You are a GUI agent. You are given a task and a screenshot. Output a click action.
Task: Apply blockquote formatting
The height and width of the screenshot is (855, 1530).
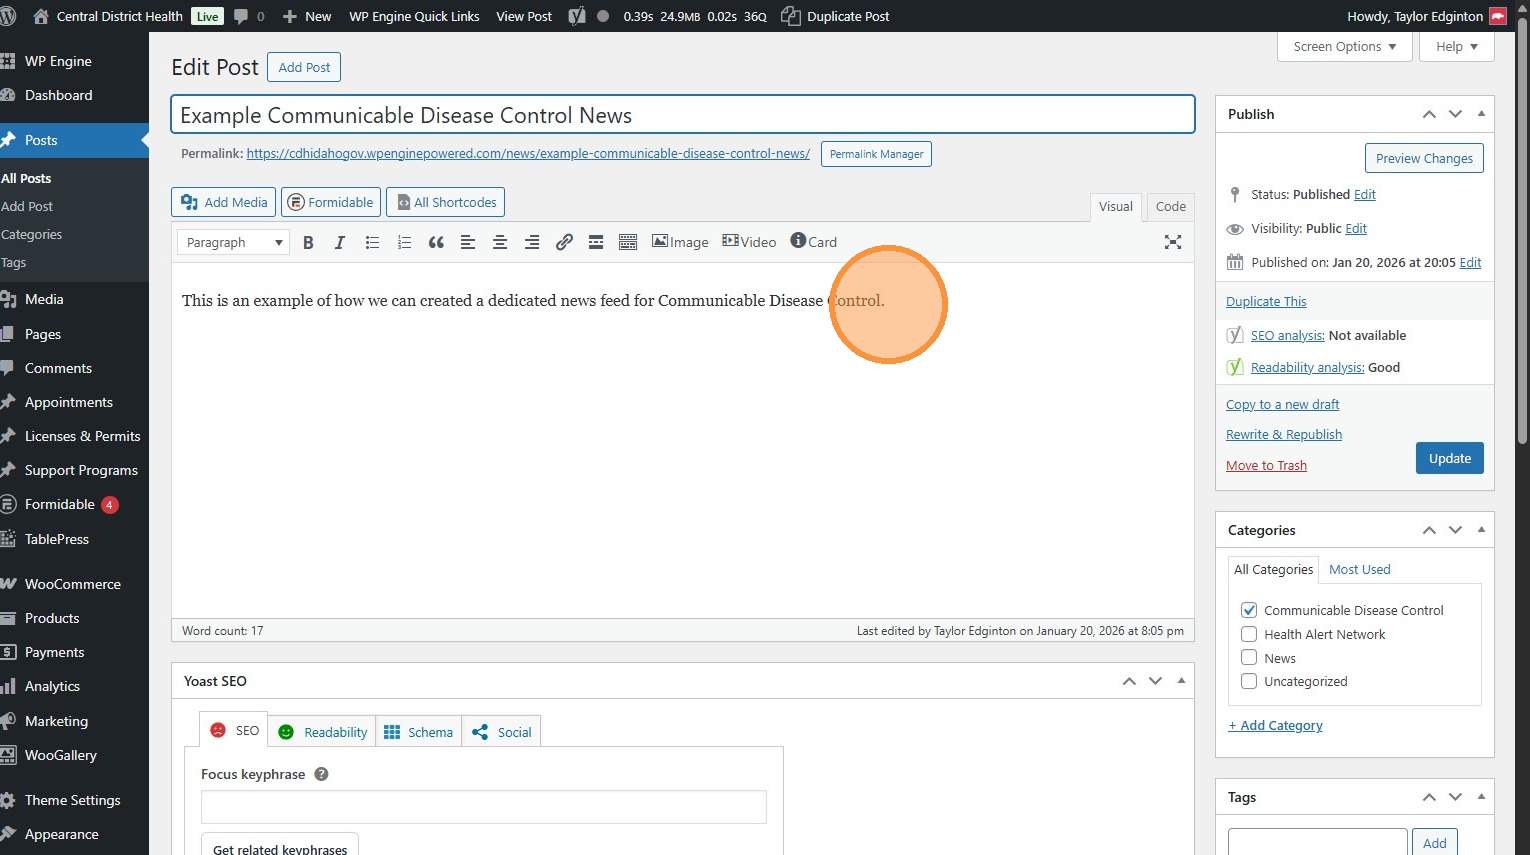[436, 242]
